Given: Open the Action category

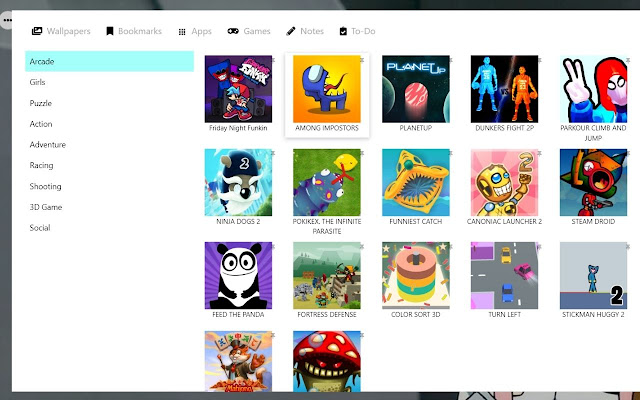Looking at the screenshot, I should click(x=109, y=124).
